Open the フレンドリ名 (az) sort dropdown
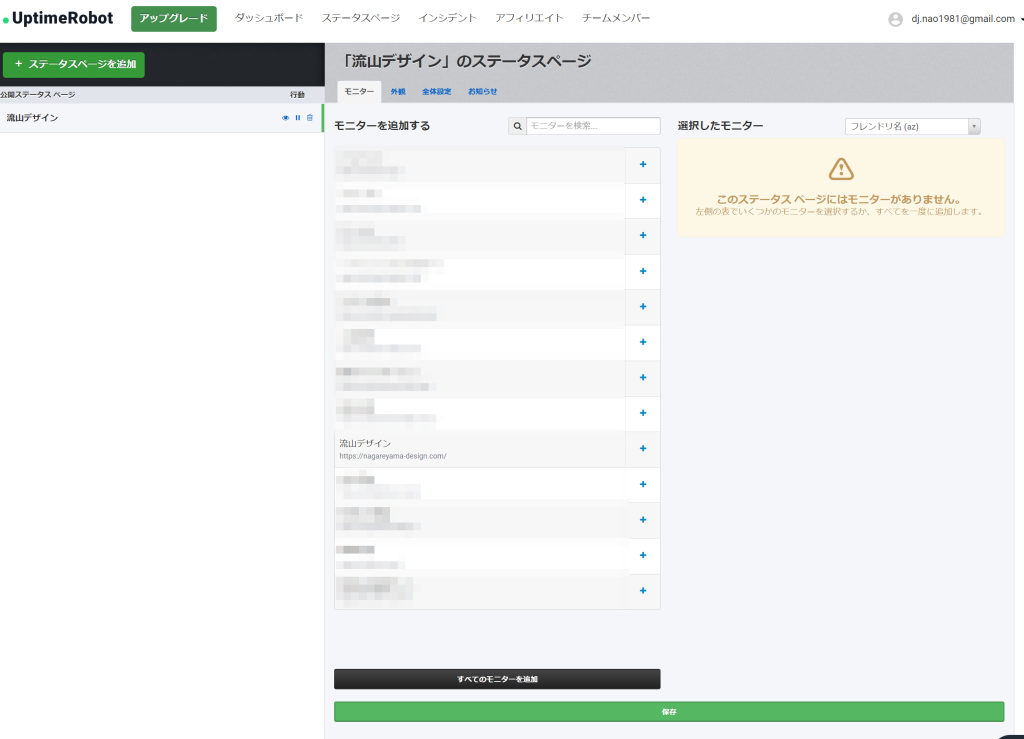The height and width of the screenshot is (739, 1024). point(912,126)
